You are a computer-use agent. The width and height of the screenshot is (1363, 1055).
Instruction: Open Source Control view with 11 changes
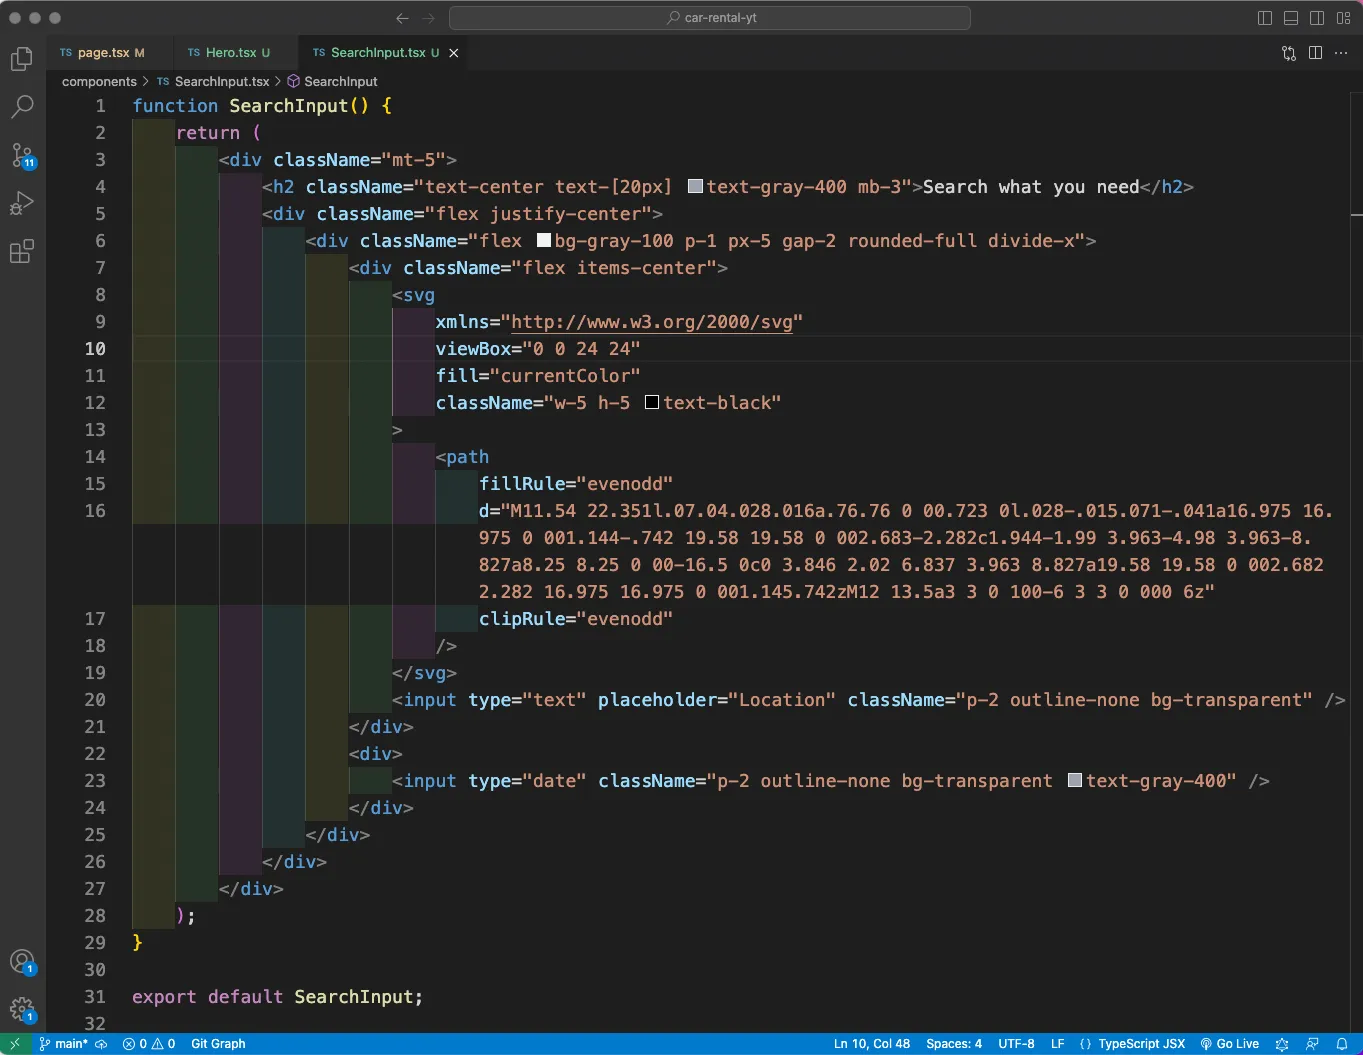(22, 155)
